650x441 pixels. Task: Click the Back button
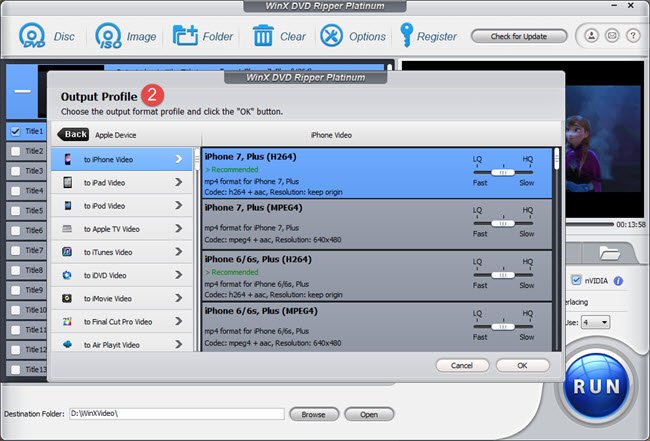pyautogui.click(x=73, y=134)
